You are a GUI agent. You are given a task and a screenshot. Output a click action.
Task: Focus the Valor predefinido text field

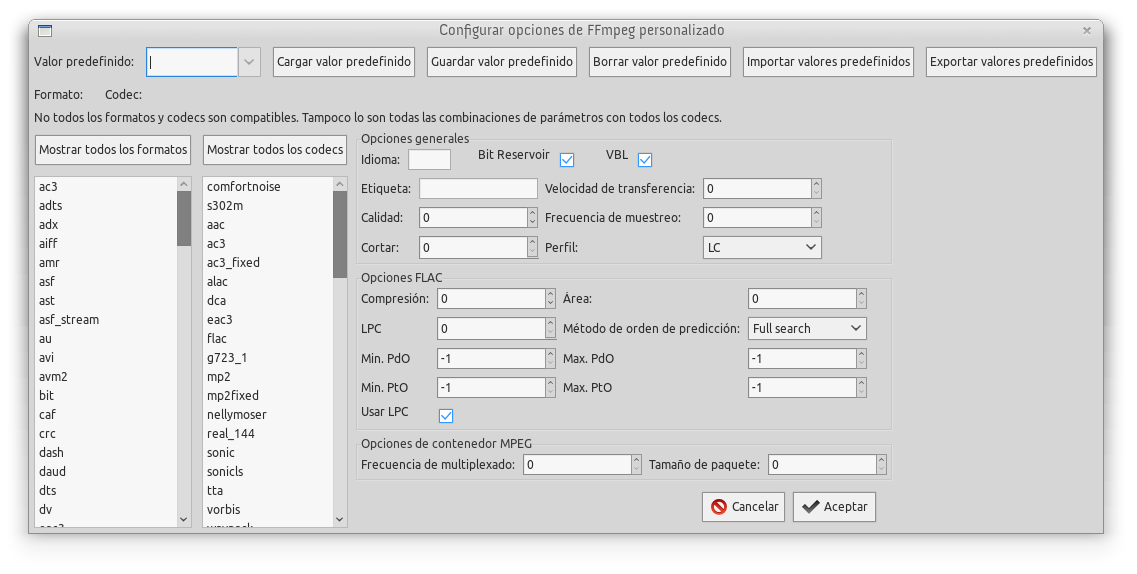point(192,62)
